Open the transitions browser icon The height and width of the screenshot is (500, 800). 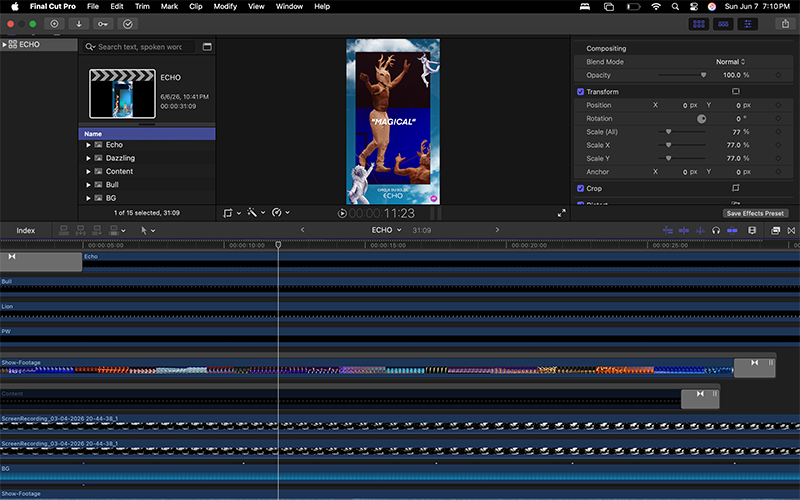tap(791, 231)
